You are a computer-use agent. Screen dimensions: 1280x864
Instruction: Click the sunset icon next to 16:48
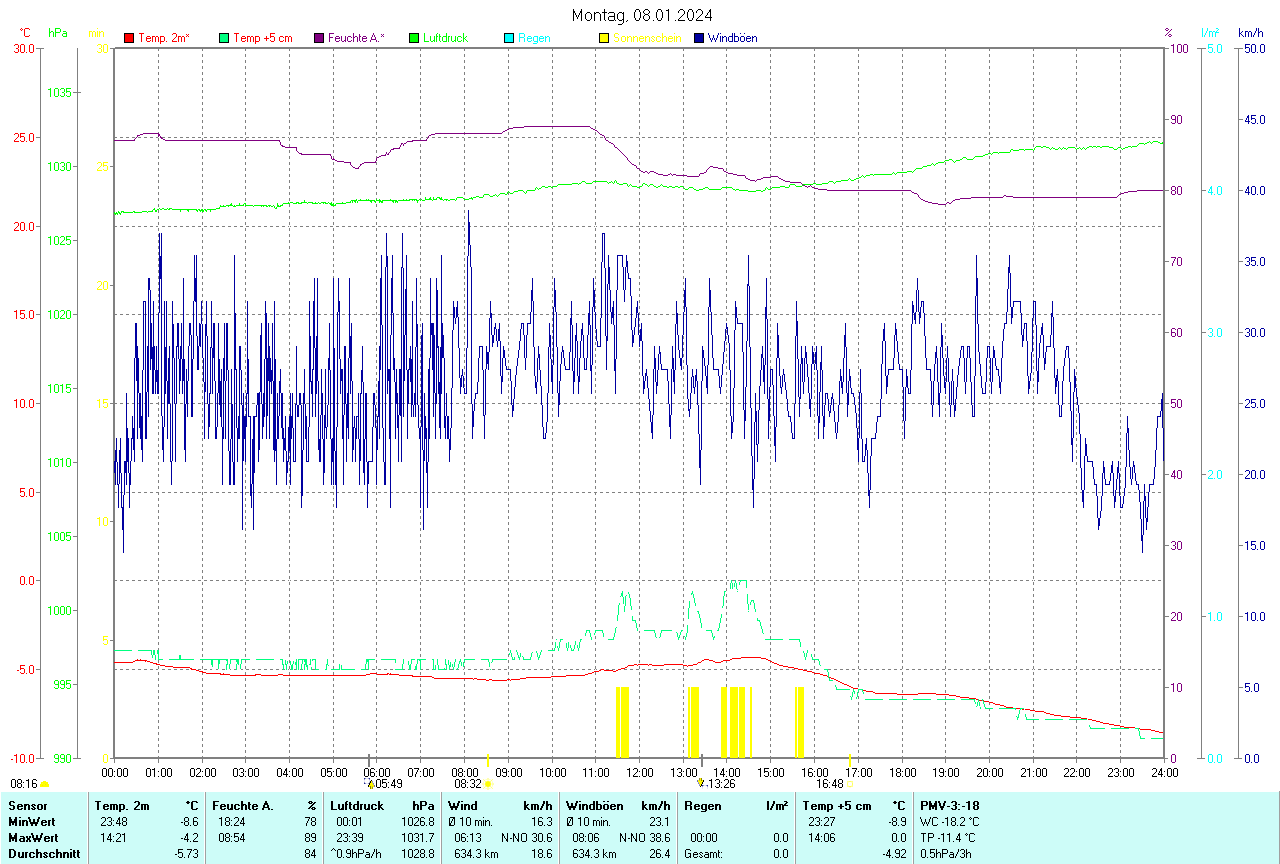(x=850, y=785)
